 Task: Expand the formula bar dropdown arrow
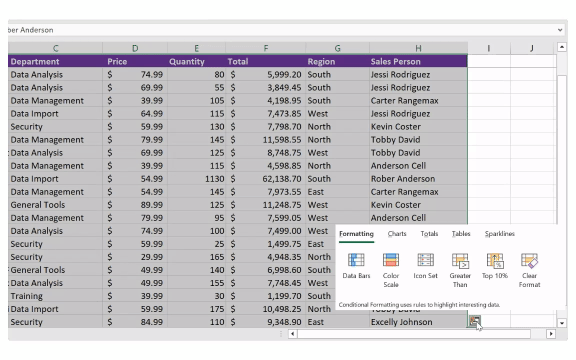(x=560, y=30)
